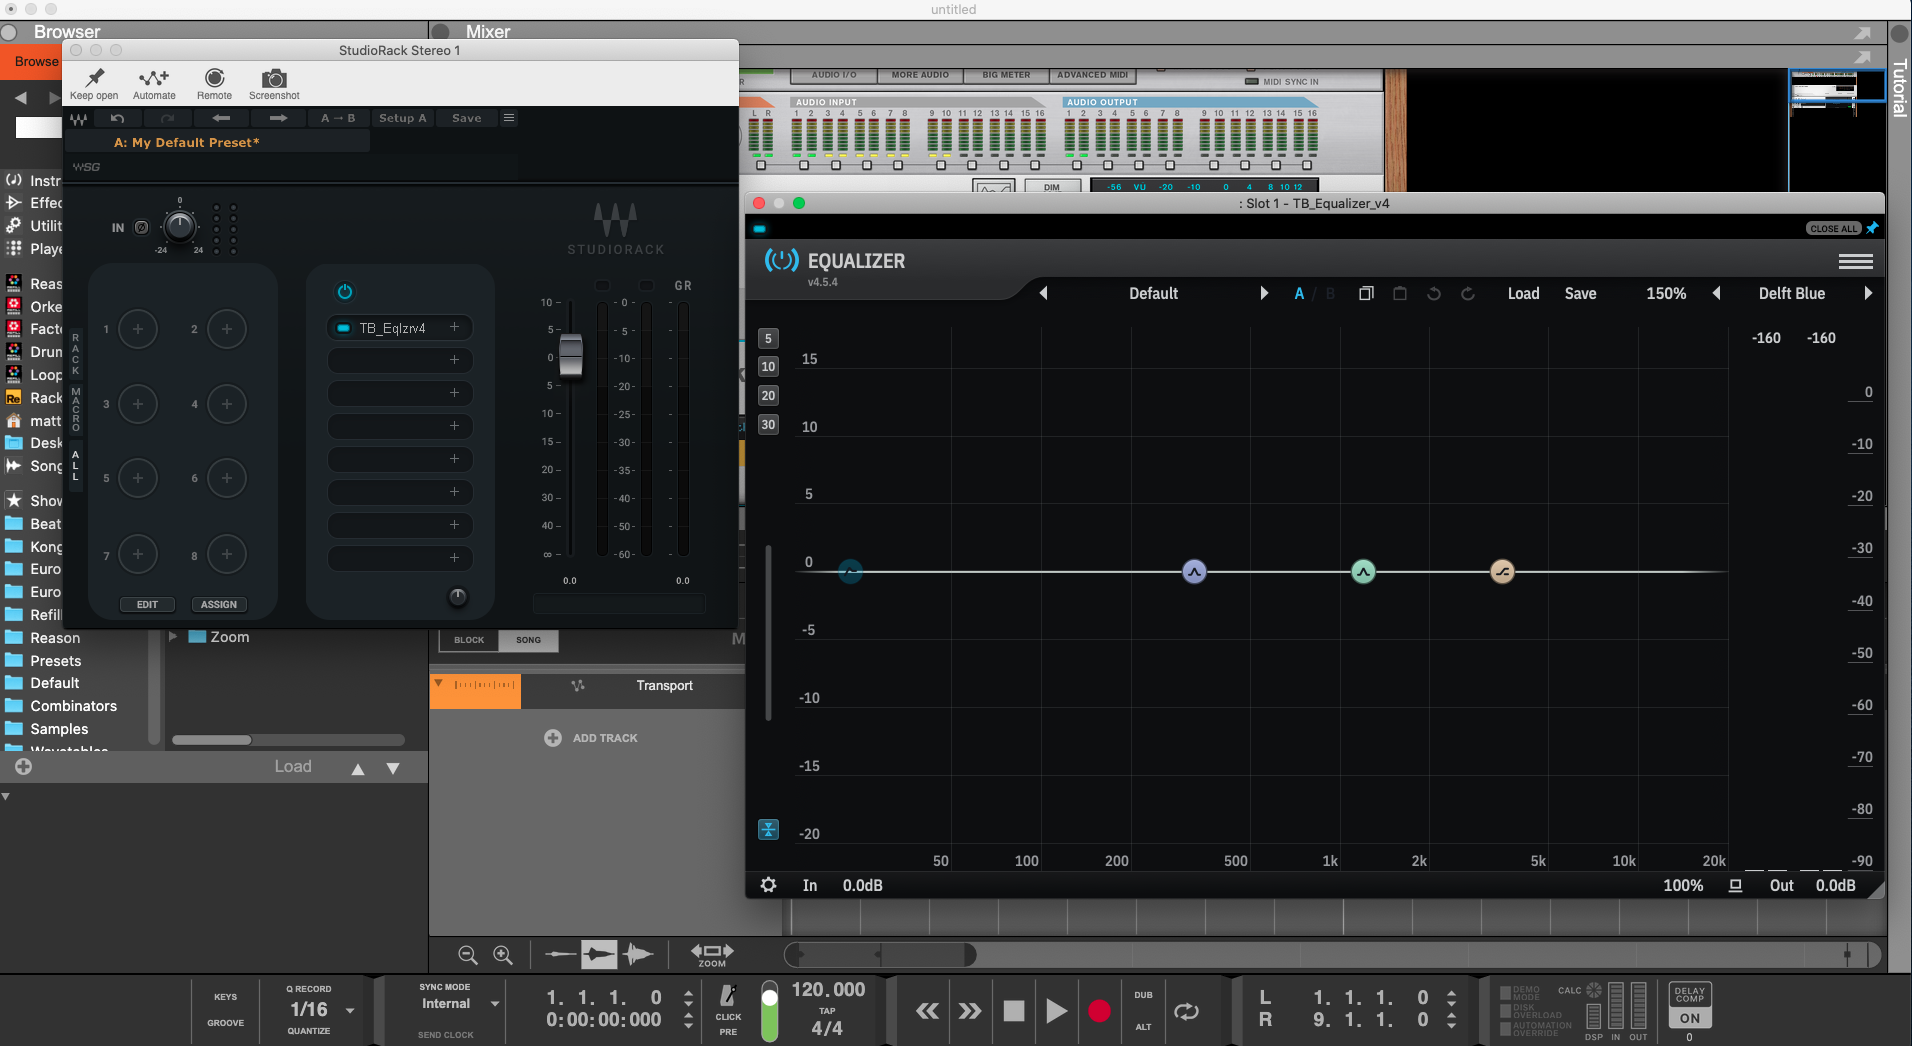Click the small knob below plugin chain
The height and width of the screenshot is (1046, 1912).
458,597
